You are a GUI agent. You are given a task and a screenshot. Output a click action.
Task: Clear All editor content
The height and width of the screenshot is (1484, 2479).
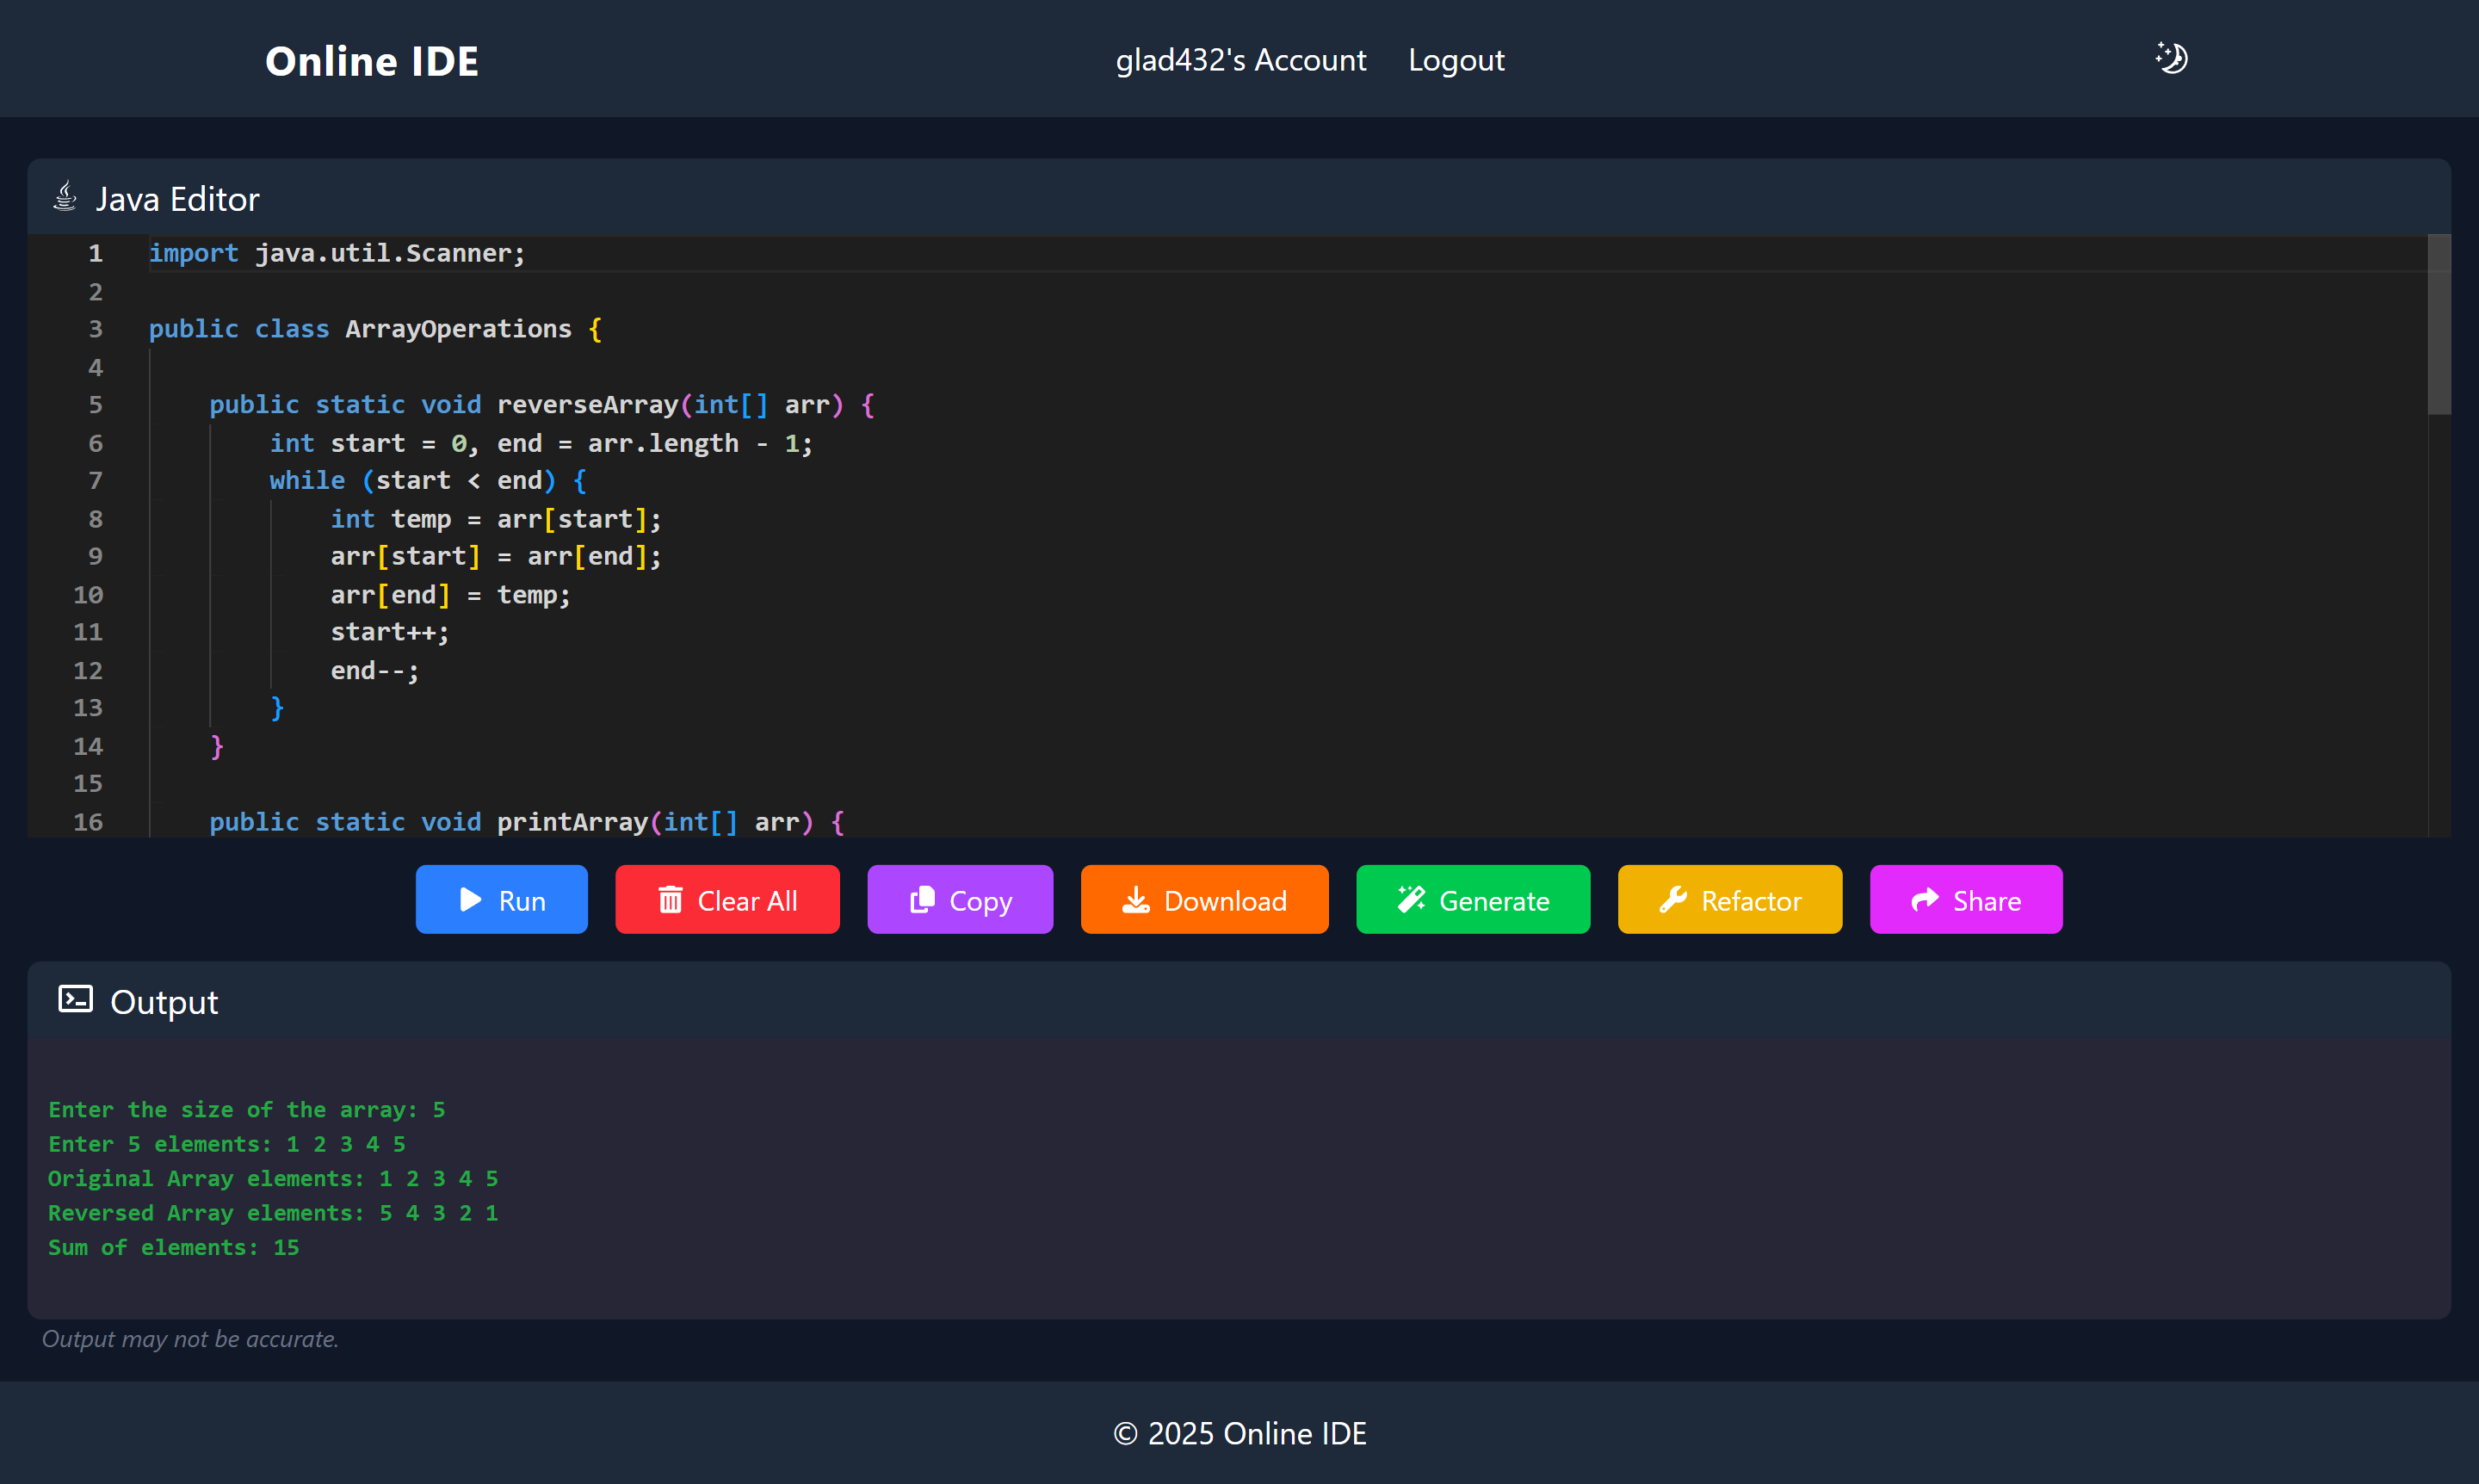point(727,899)
